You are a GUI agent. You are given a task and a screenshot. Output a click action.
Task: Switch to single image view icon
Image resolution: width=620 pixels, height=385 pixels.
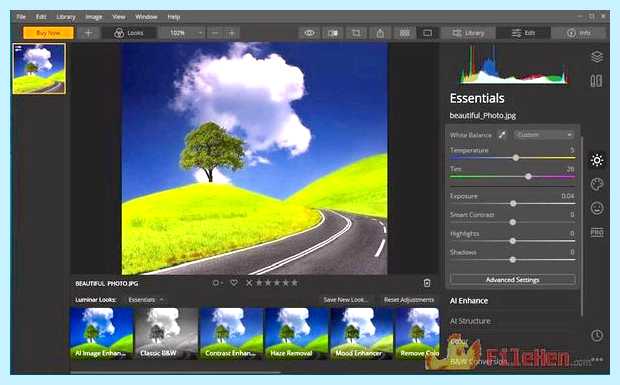click(x=427, y=33)
